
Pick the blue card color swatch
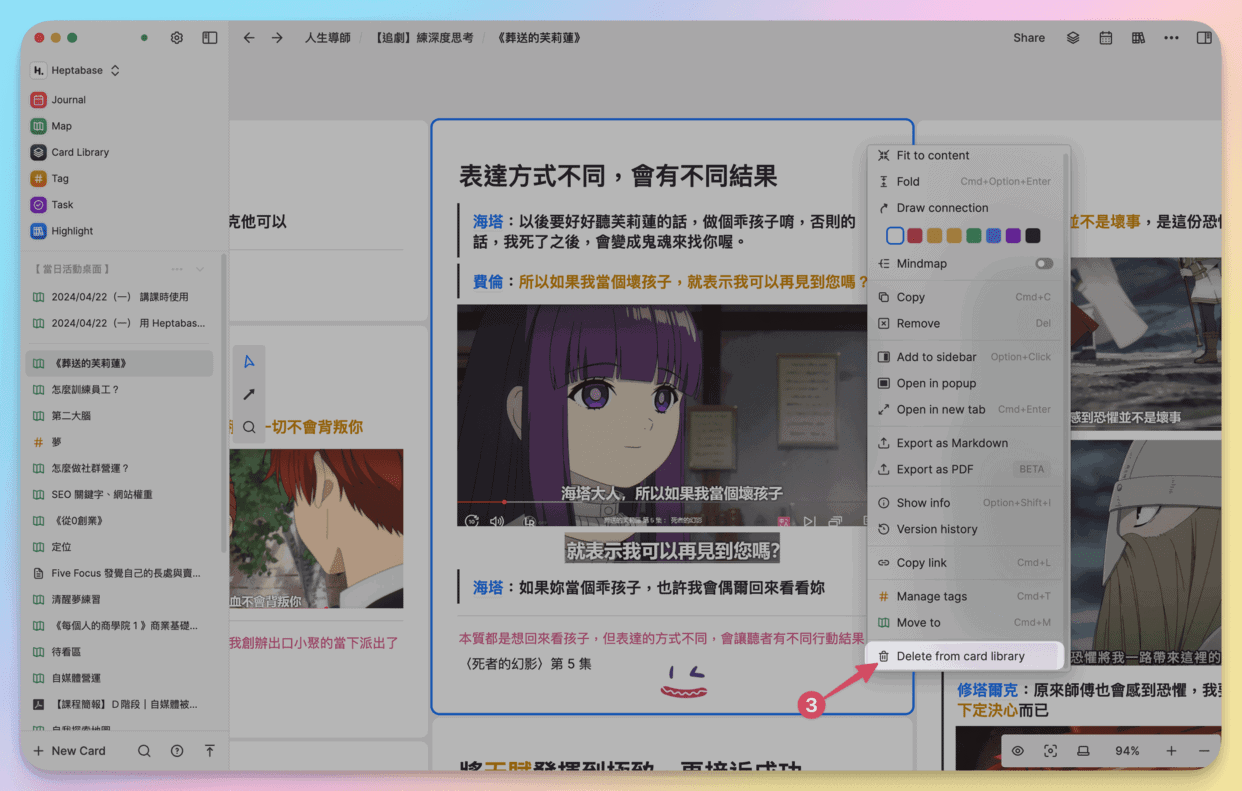(994, 236)
